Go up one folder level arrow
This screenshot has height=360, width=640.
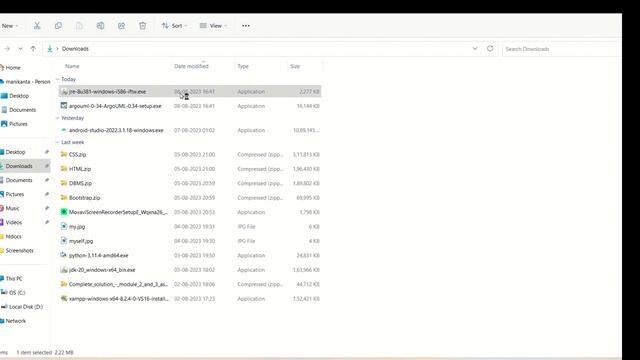click(33, 49)
